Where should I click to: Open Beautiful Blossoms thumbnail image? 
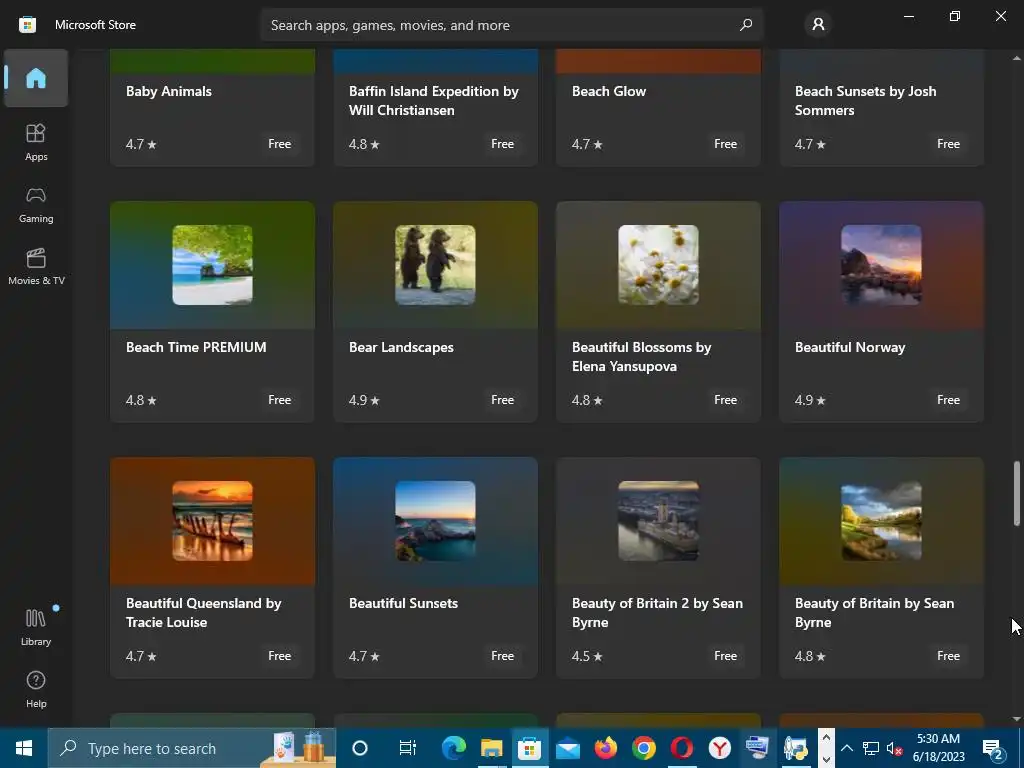(x=658, y=265)
